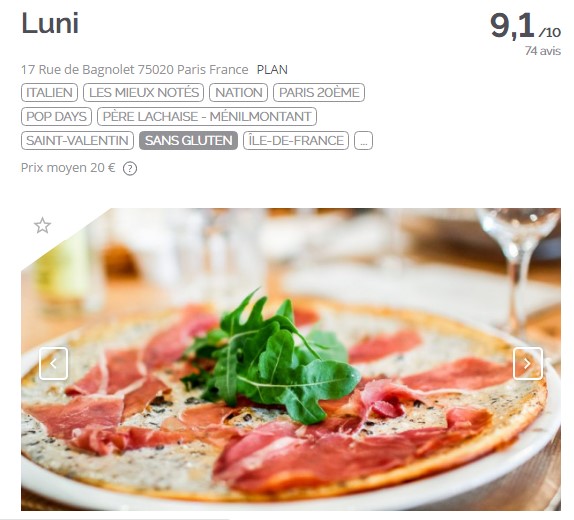Click the SAINT-VALENTIN tag
Screen dimensions: 574x520
(77, 141)
